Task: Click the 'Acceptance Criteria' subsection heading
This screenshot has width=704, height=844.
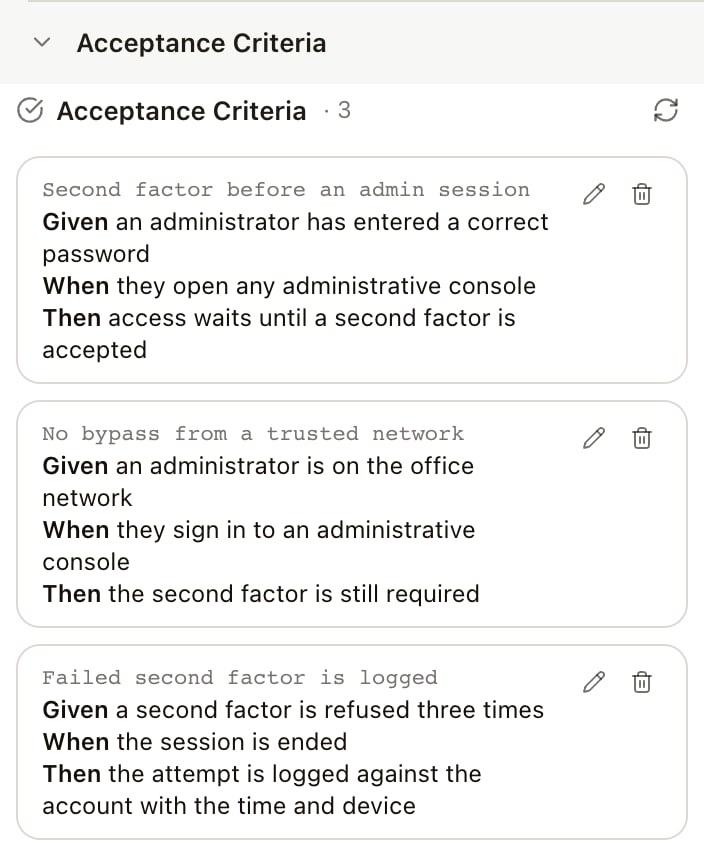Action: 181,111
